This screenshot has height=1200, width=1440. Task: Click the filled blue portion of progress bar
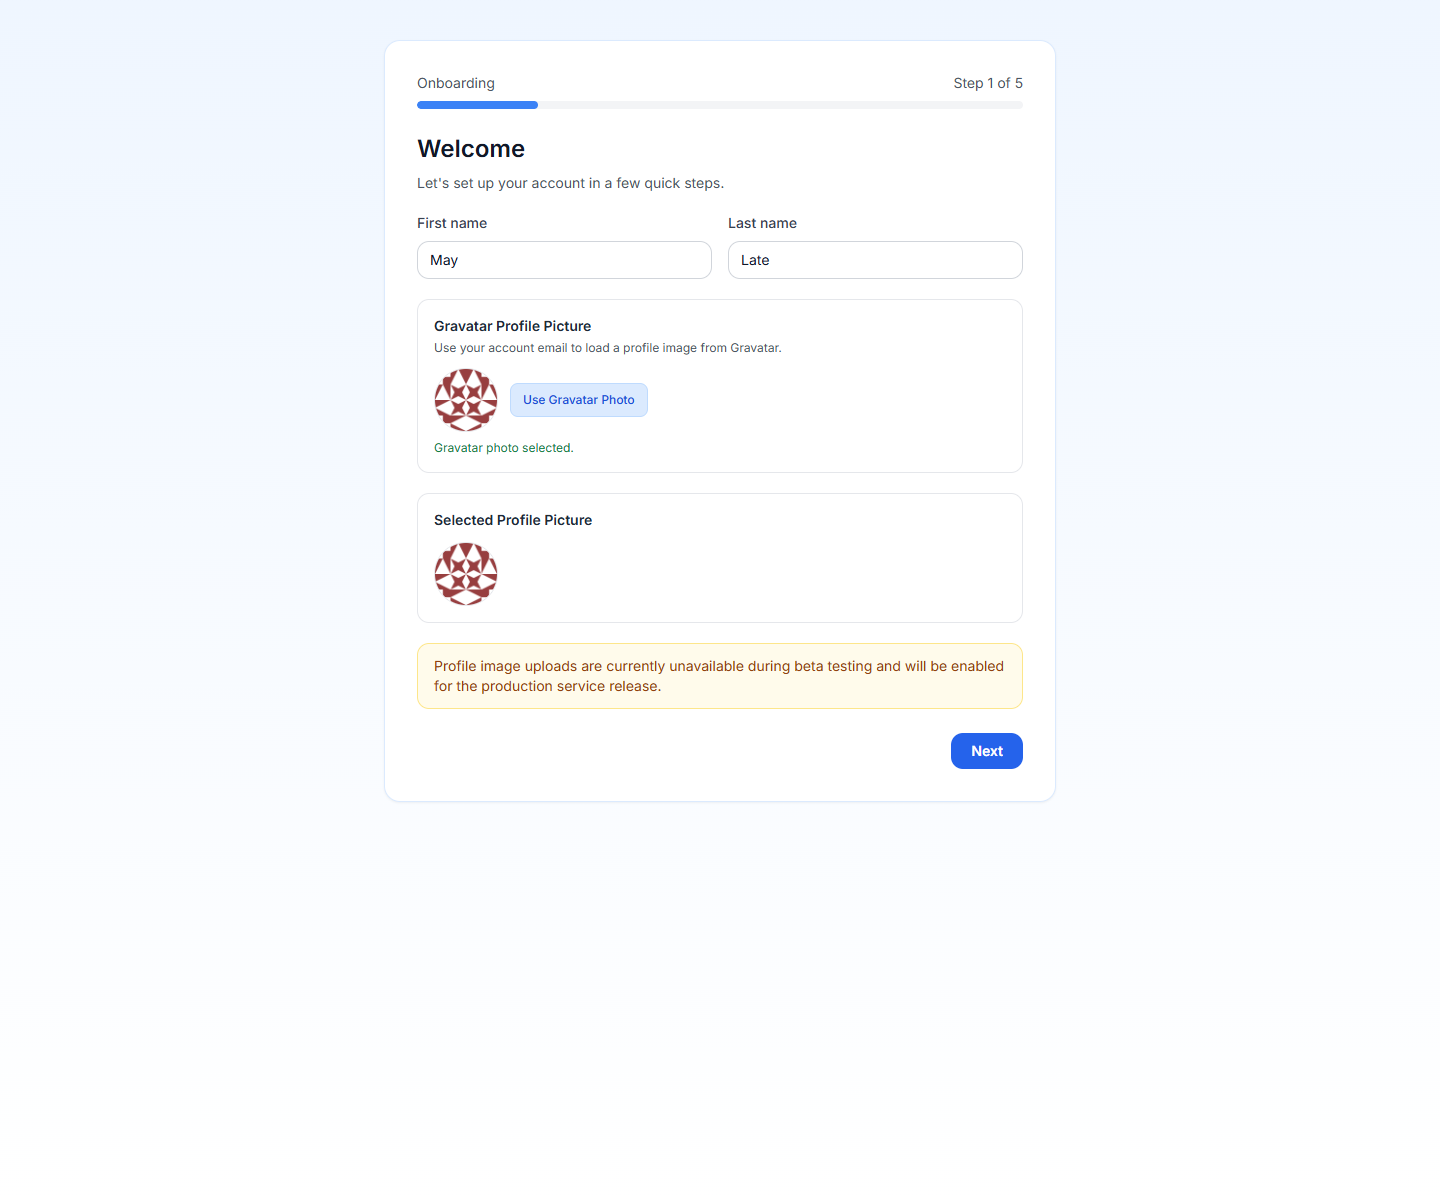[477, 104]
